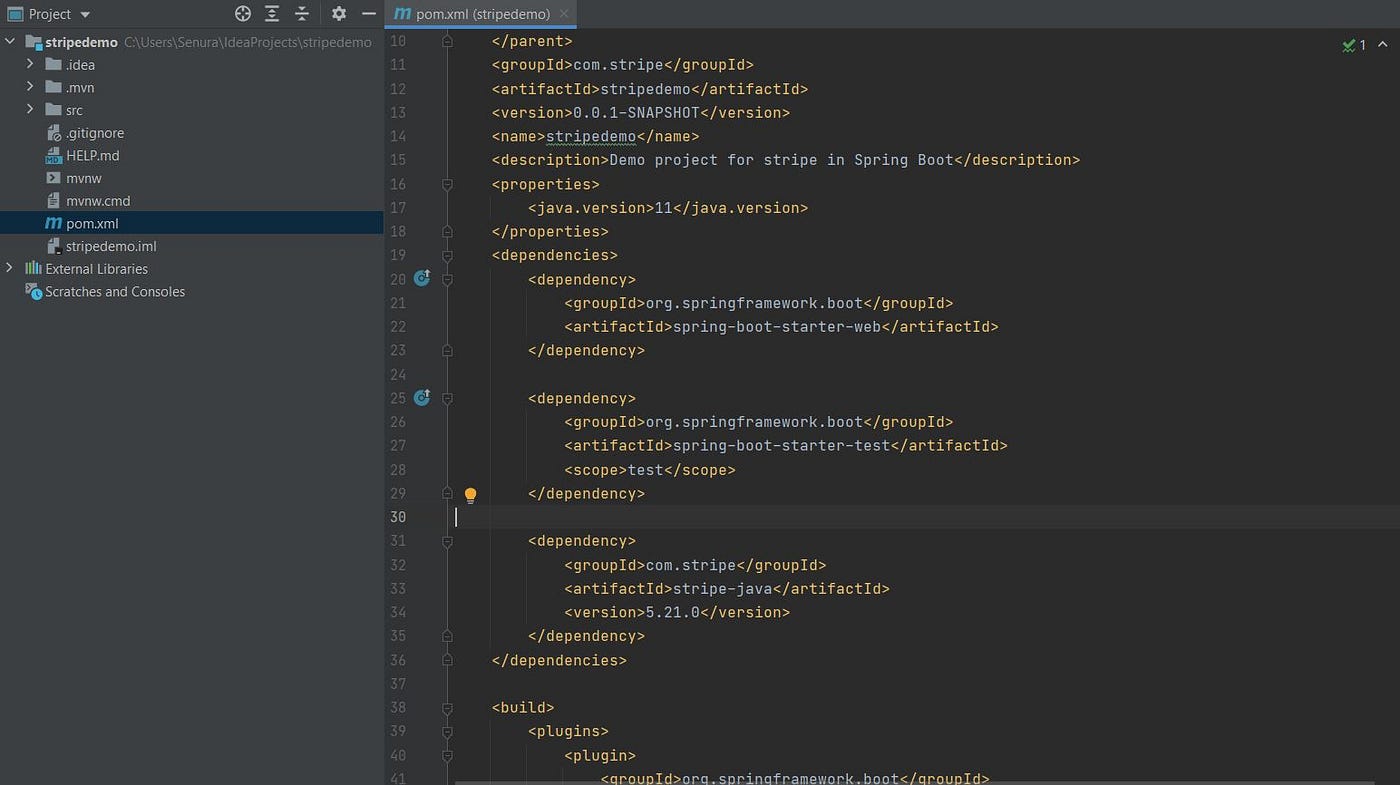The width and height of the screenshot is (1400, 785).
Task: Click the spring-boot-starter-web artifactId line
Action: click(x=781, y=327)
